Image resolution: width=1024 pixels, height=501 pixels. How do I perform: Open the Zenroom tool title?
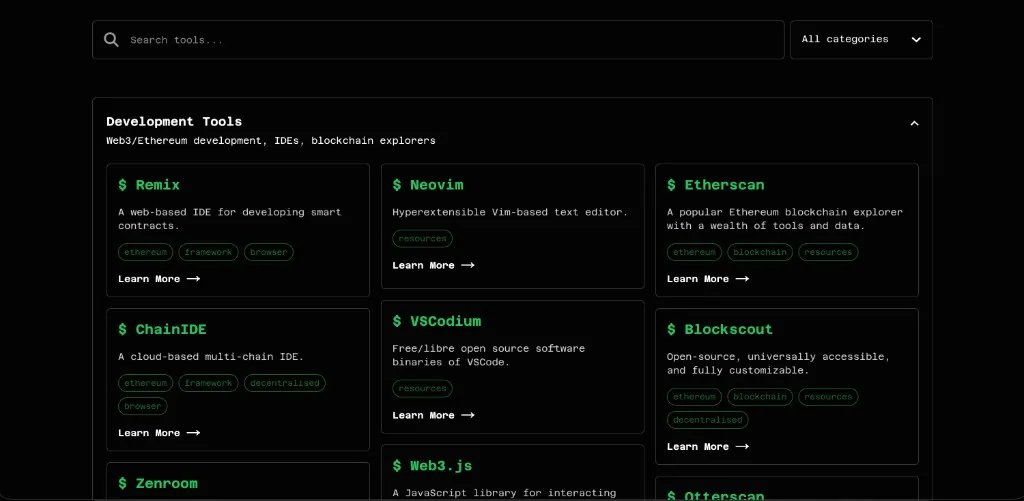click(166, 483)
